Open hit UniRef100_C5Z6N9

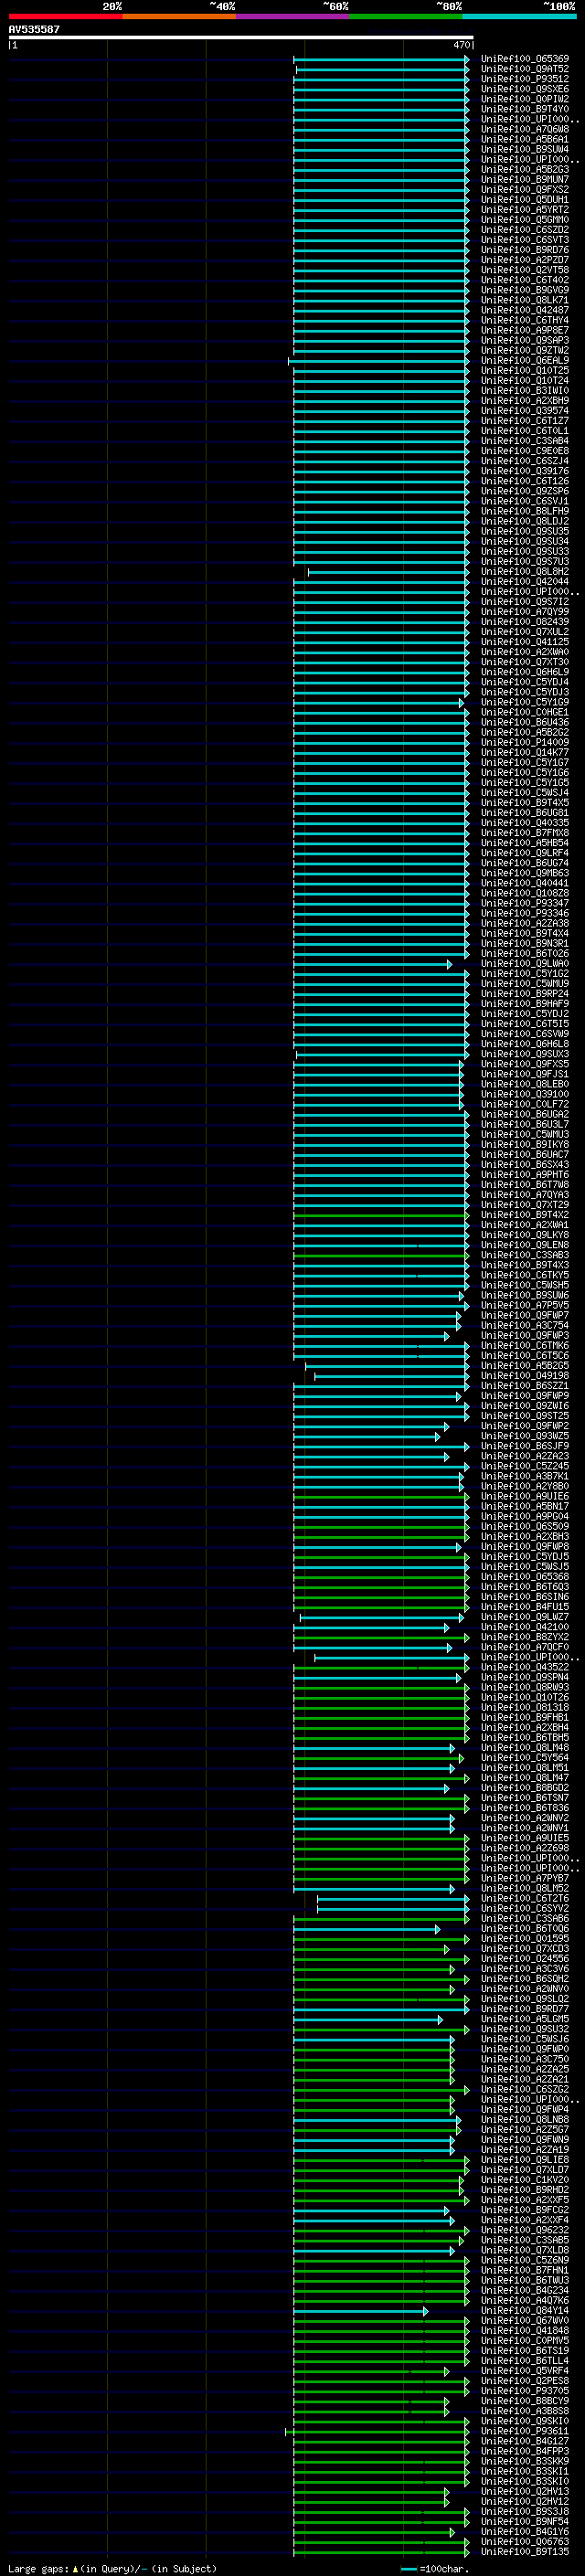525,2260
